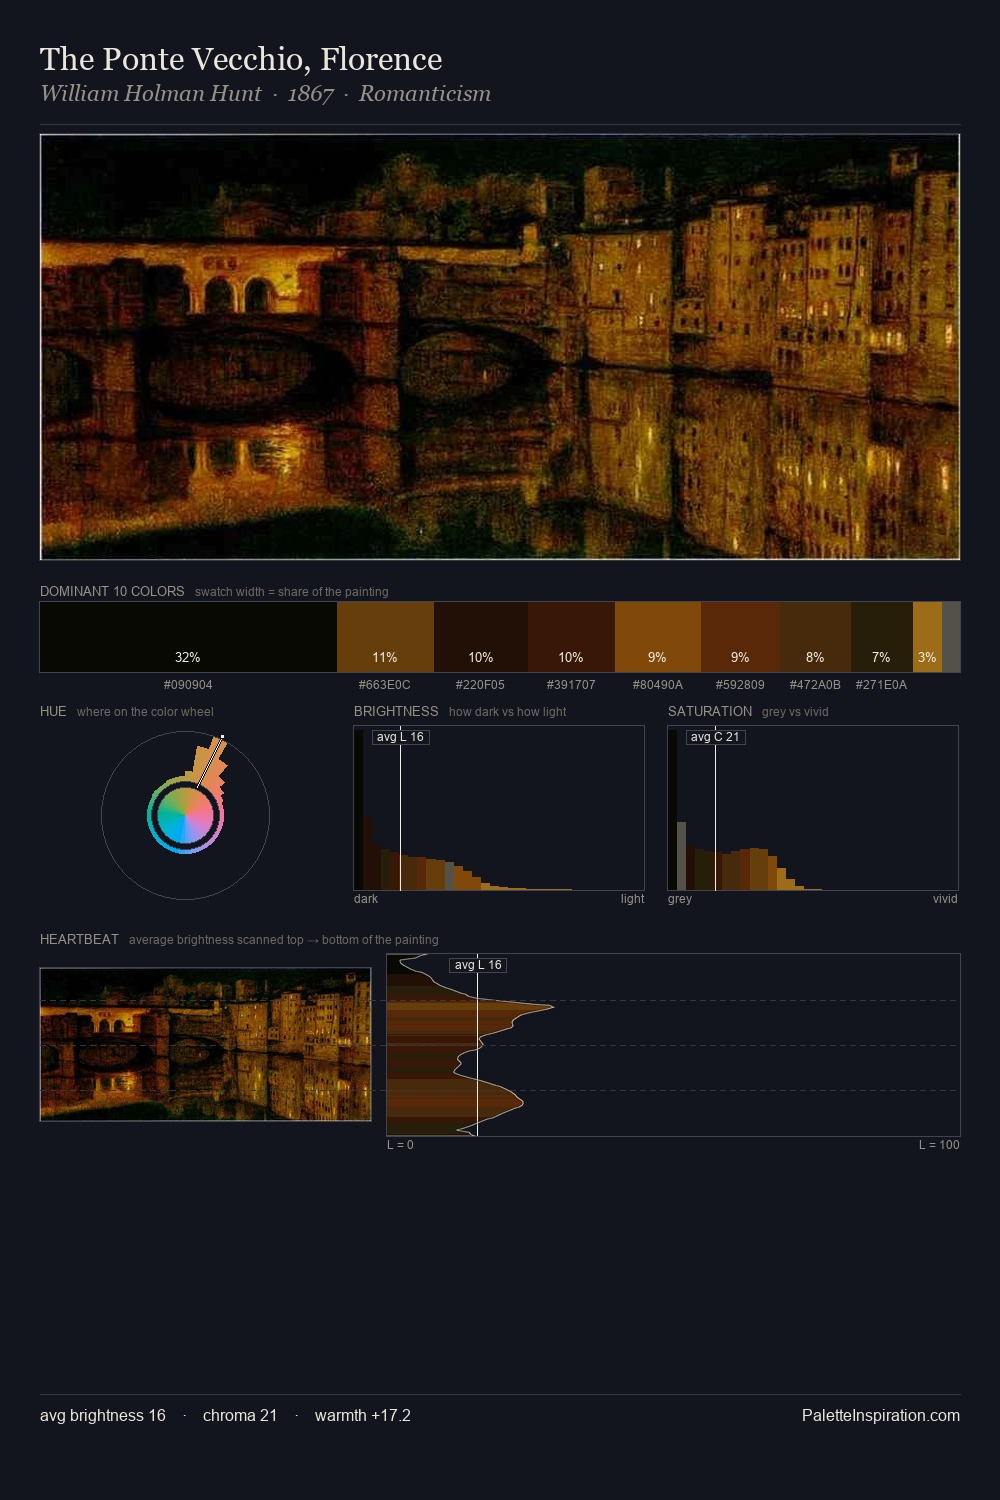This screenshot has width=1000, height=1500.
Task: Click the hue color wheel chart
Action: point(185,815)
